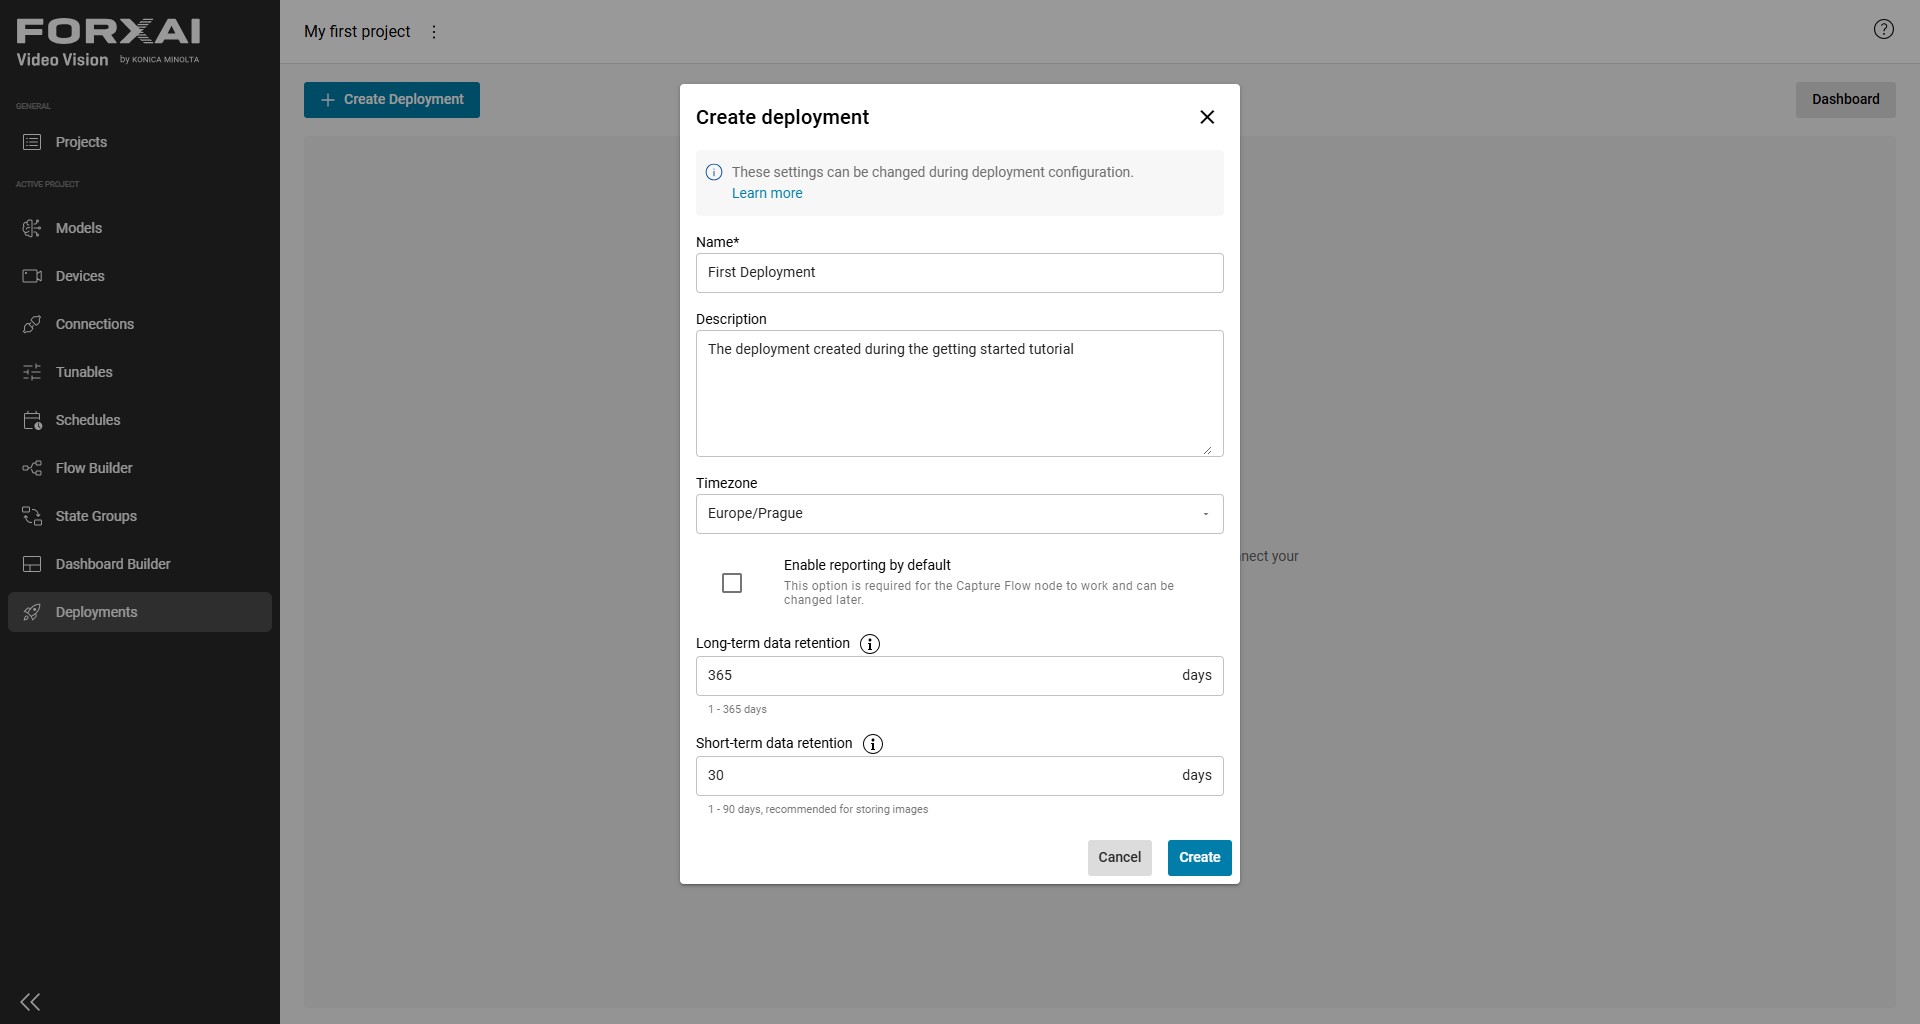Click the Connections plug icon

click(x=32, y=324)
